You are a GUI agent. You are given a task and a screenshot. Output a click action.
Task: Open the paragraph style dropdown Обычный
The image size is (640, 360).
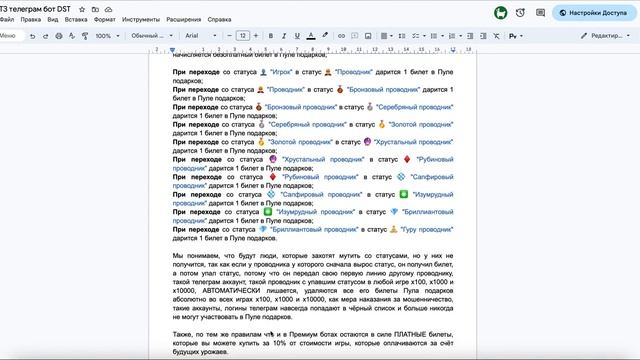pyautogui.click(x=152, y=36)
